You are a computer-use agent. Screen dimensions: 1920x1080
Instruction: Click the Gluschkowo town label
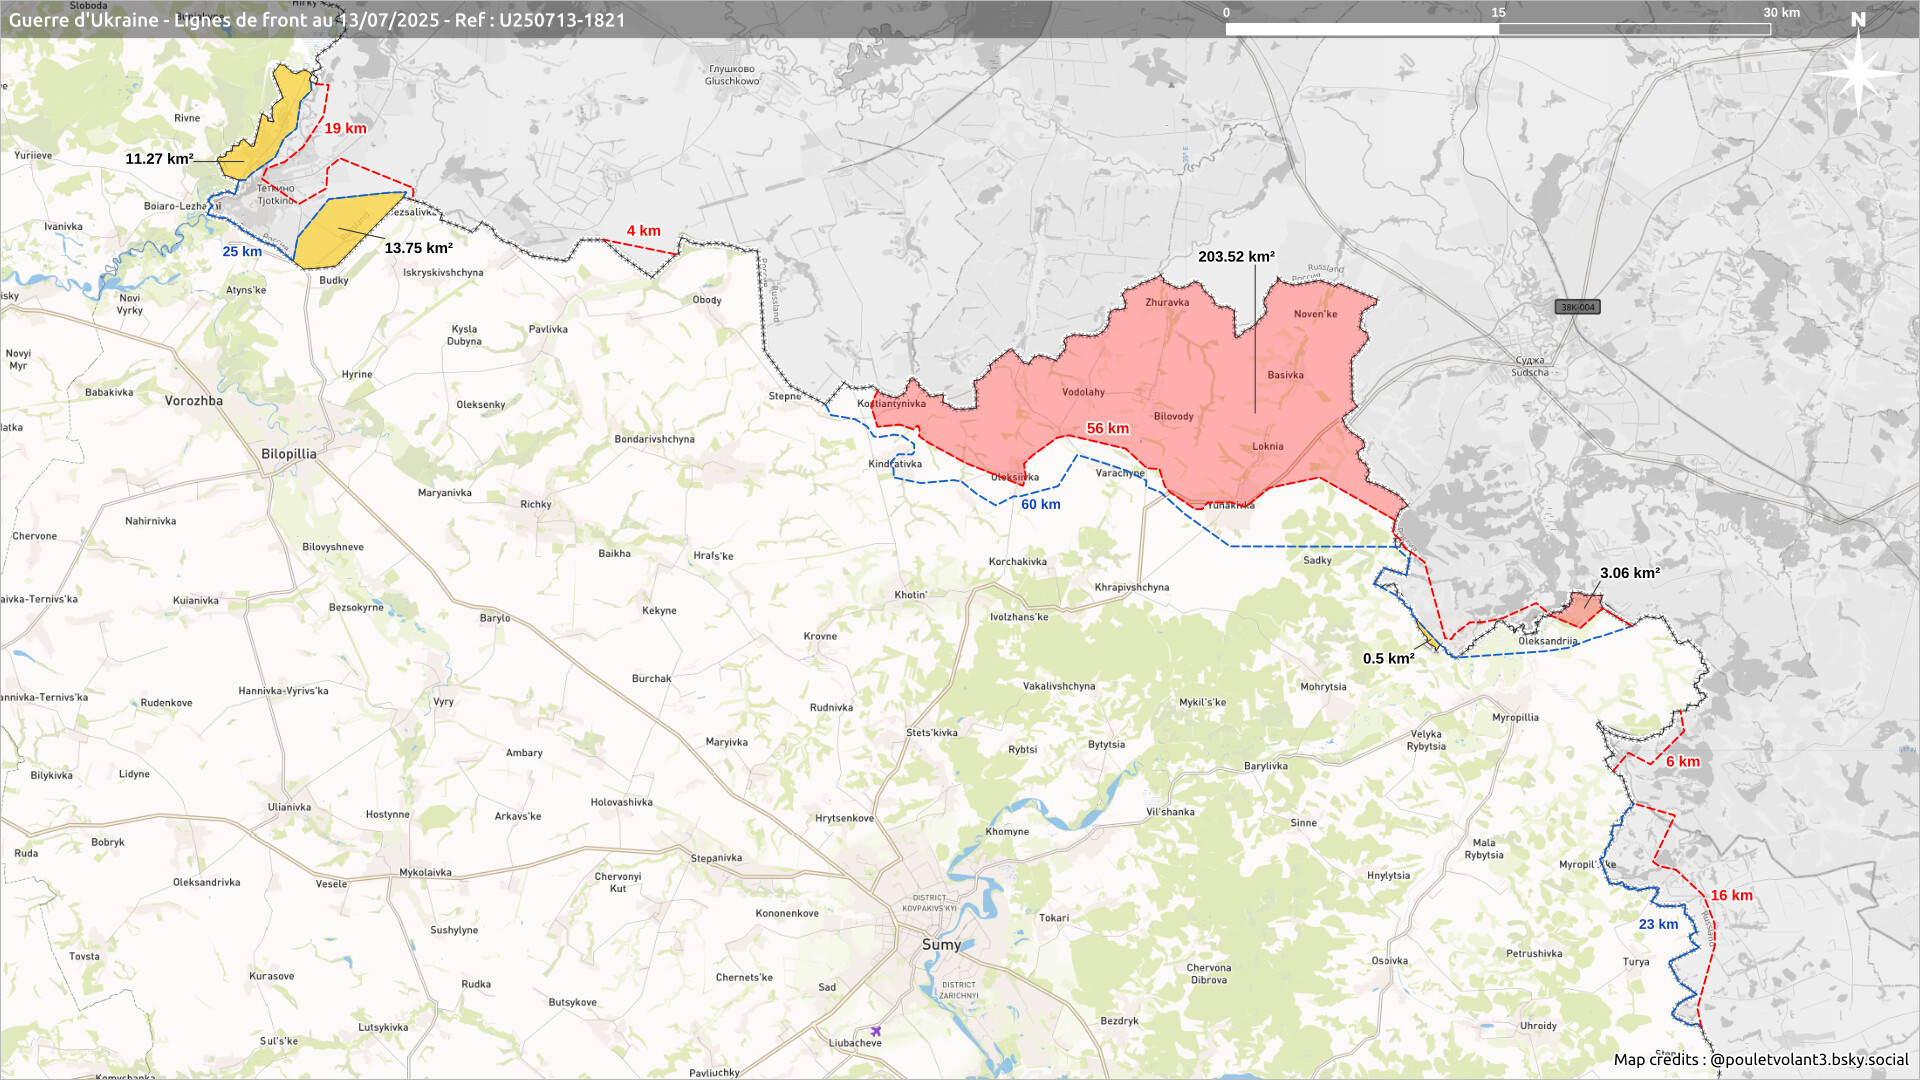pyautogui.click(x=732, y=81)
